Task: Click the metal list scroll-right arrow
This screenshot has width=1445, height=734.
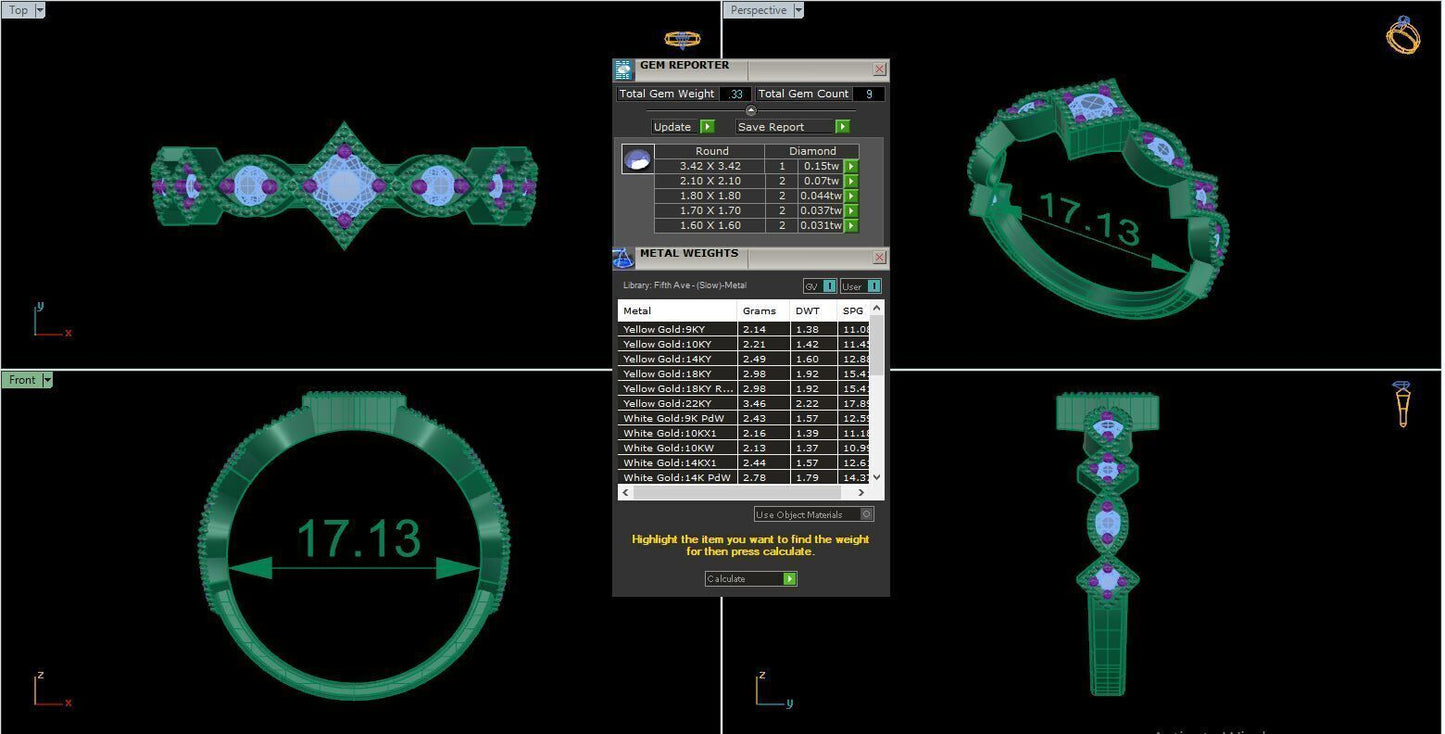Action: coord(863,492)
